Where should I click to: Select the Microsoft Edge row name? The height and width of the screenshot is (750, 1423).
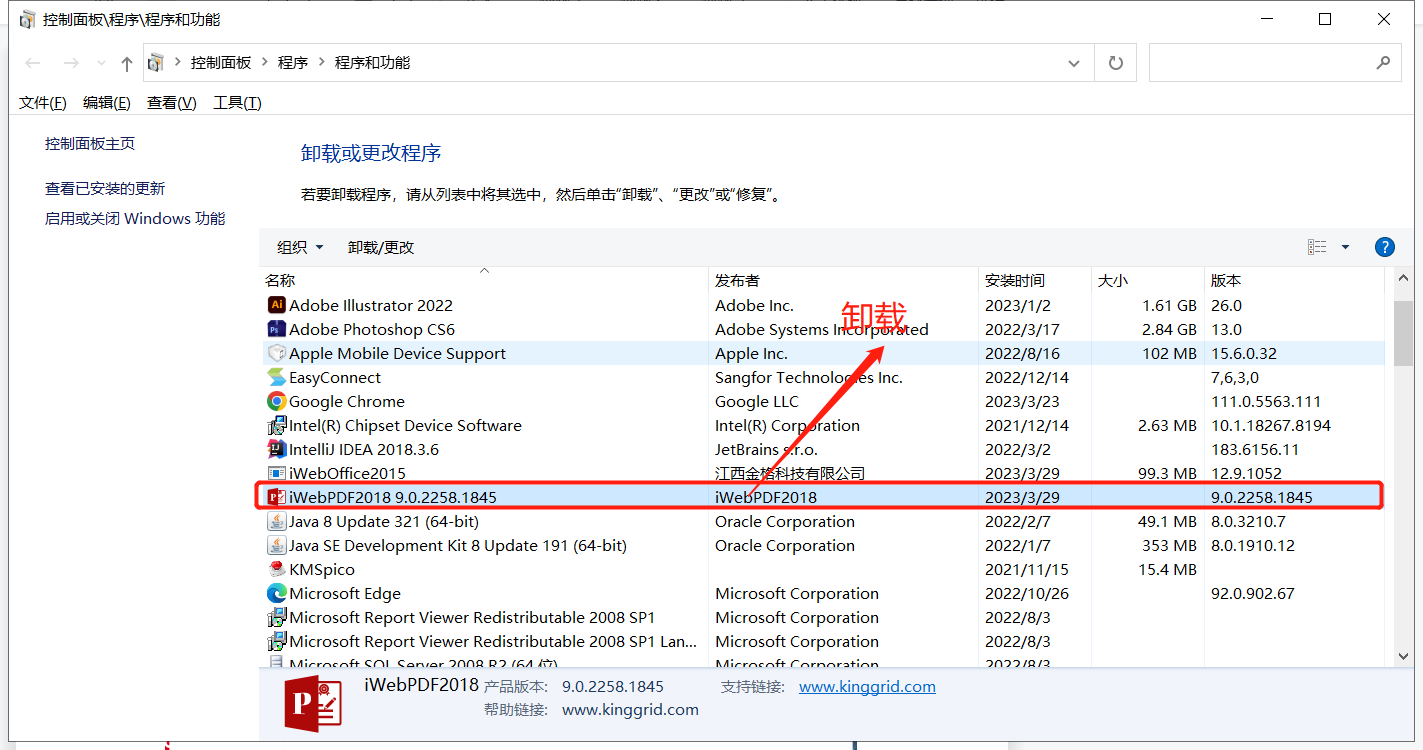coord(345,593)
